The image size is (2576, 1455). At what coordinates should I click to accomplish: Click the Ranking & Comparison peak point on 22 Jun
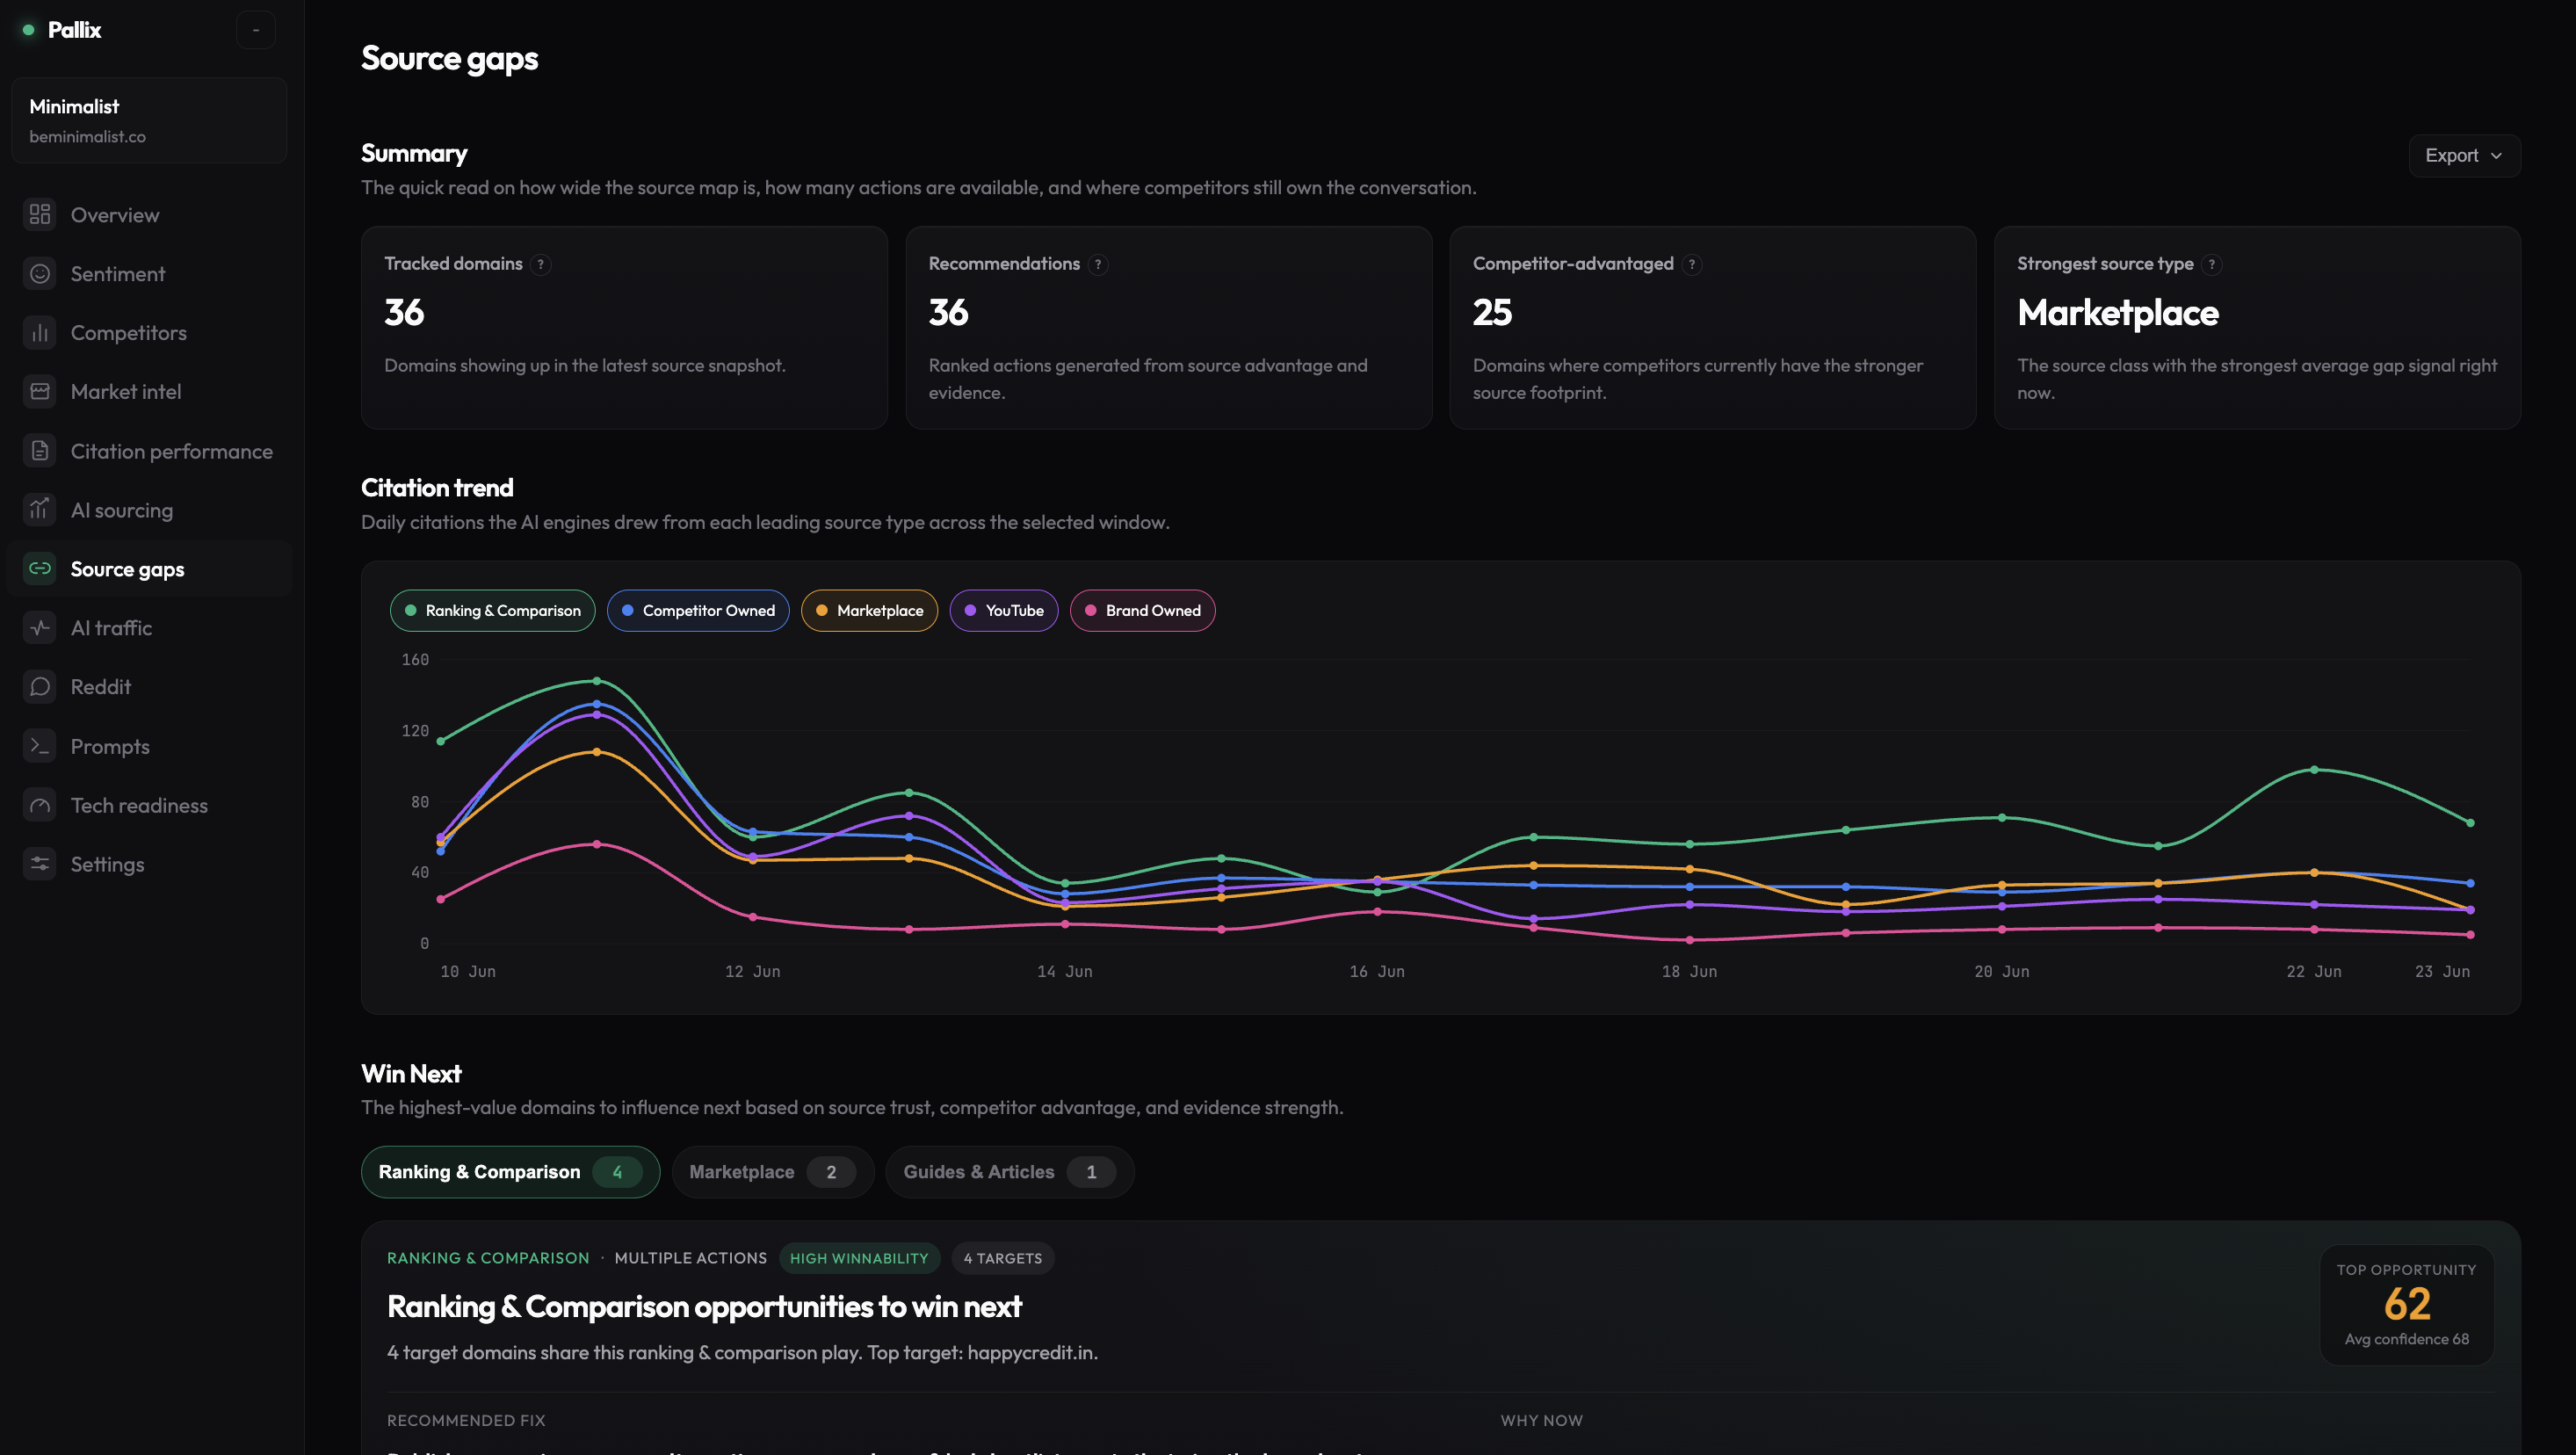coord(2314,769)
